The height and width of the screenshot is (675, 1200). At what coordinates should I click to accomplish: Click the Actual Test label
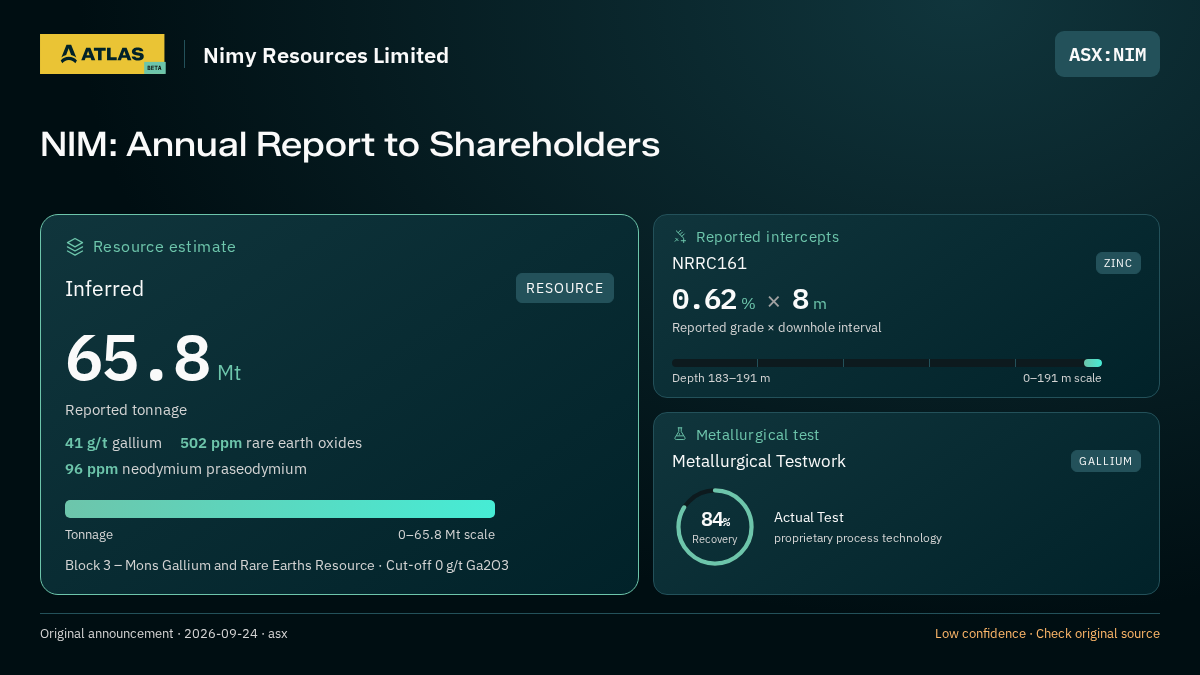809,518
